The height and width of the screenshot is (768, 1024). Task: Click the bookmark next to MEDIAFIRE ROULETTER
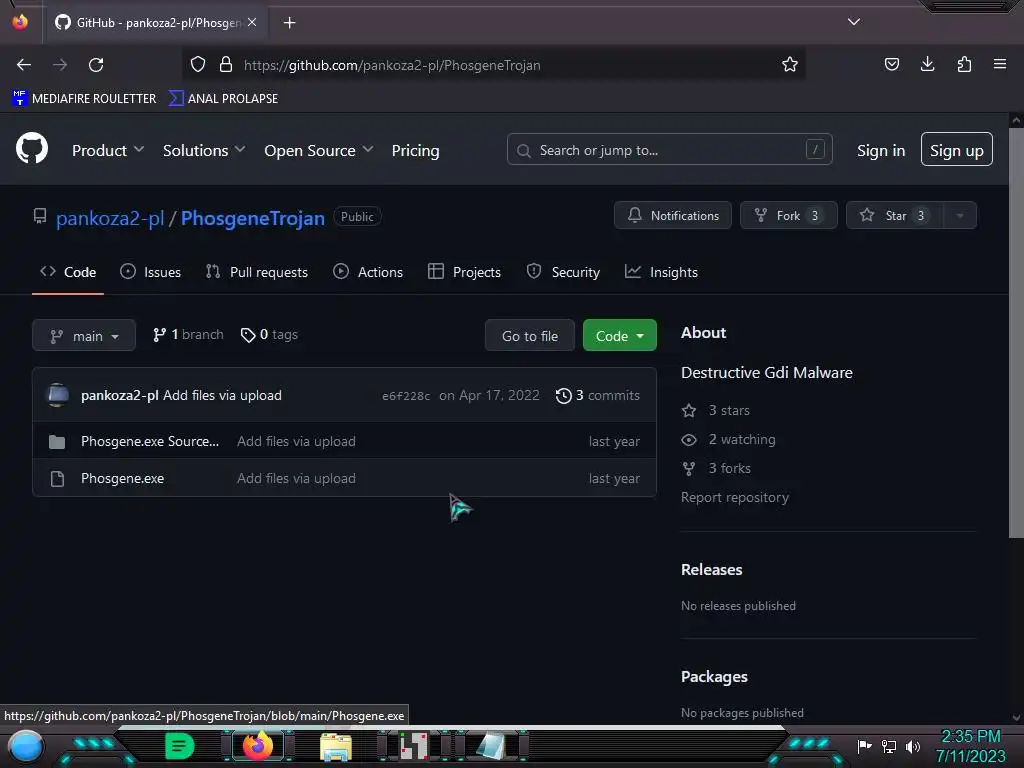223,99
